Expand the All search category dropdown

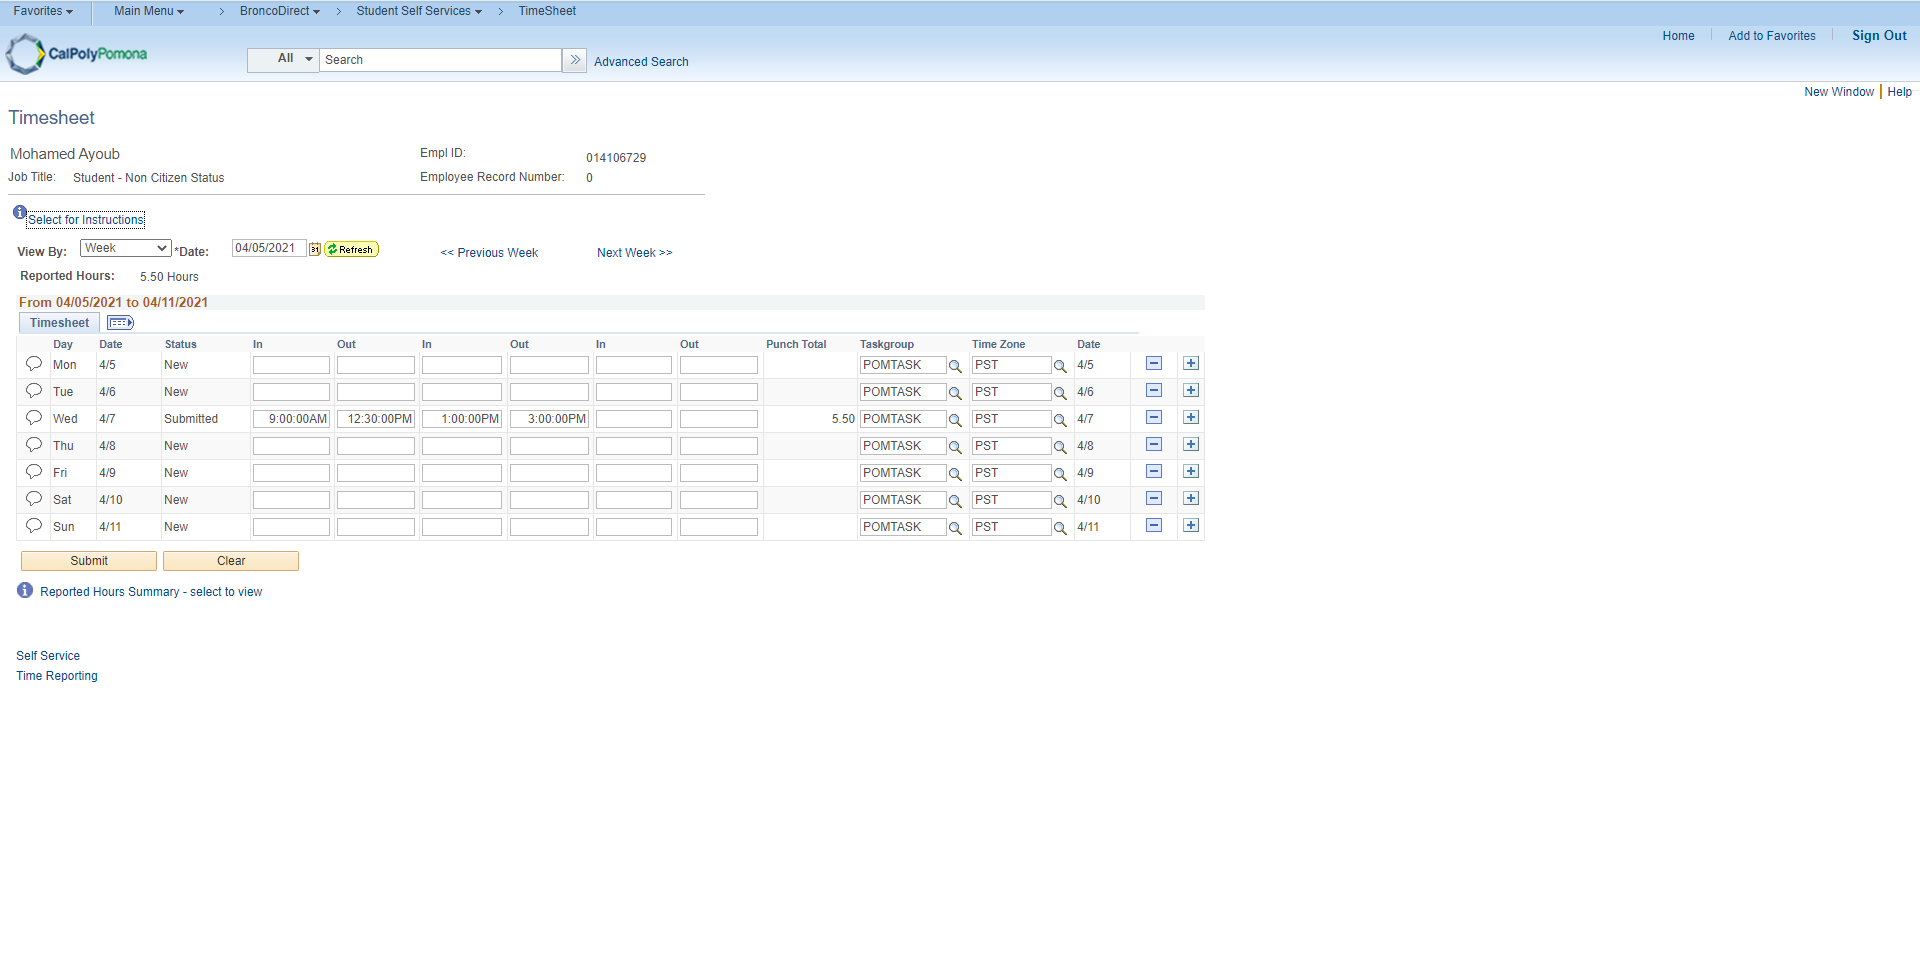[x=284, y=59]
